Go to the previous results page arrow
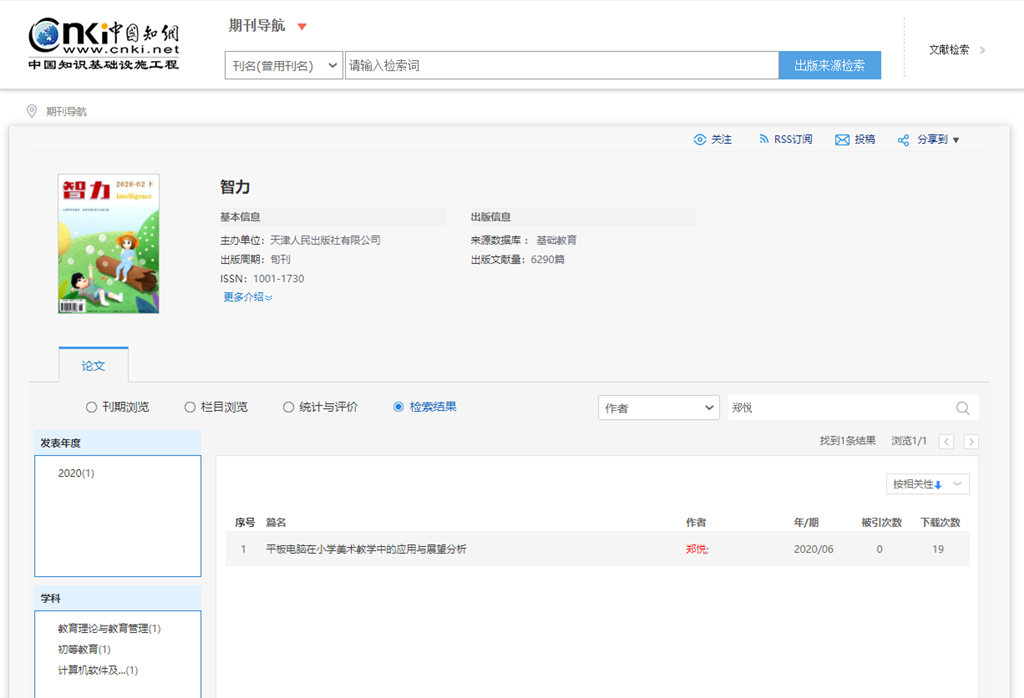 tap(946, 441)
